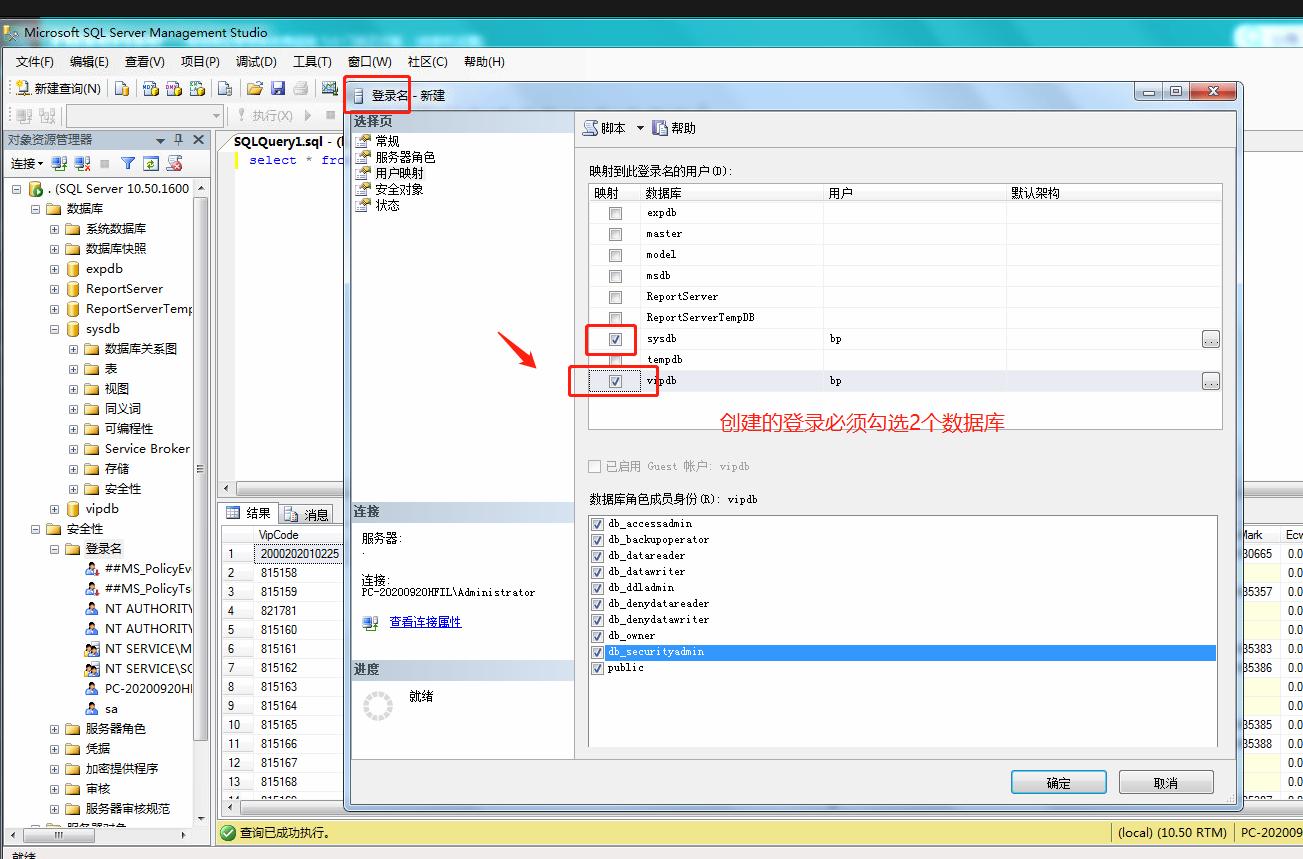Click the 2000202010225 VipCode cell
The width and height of the screenshot is (1303, 859).
tap(300, 554)
